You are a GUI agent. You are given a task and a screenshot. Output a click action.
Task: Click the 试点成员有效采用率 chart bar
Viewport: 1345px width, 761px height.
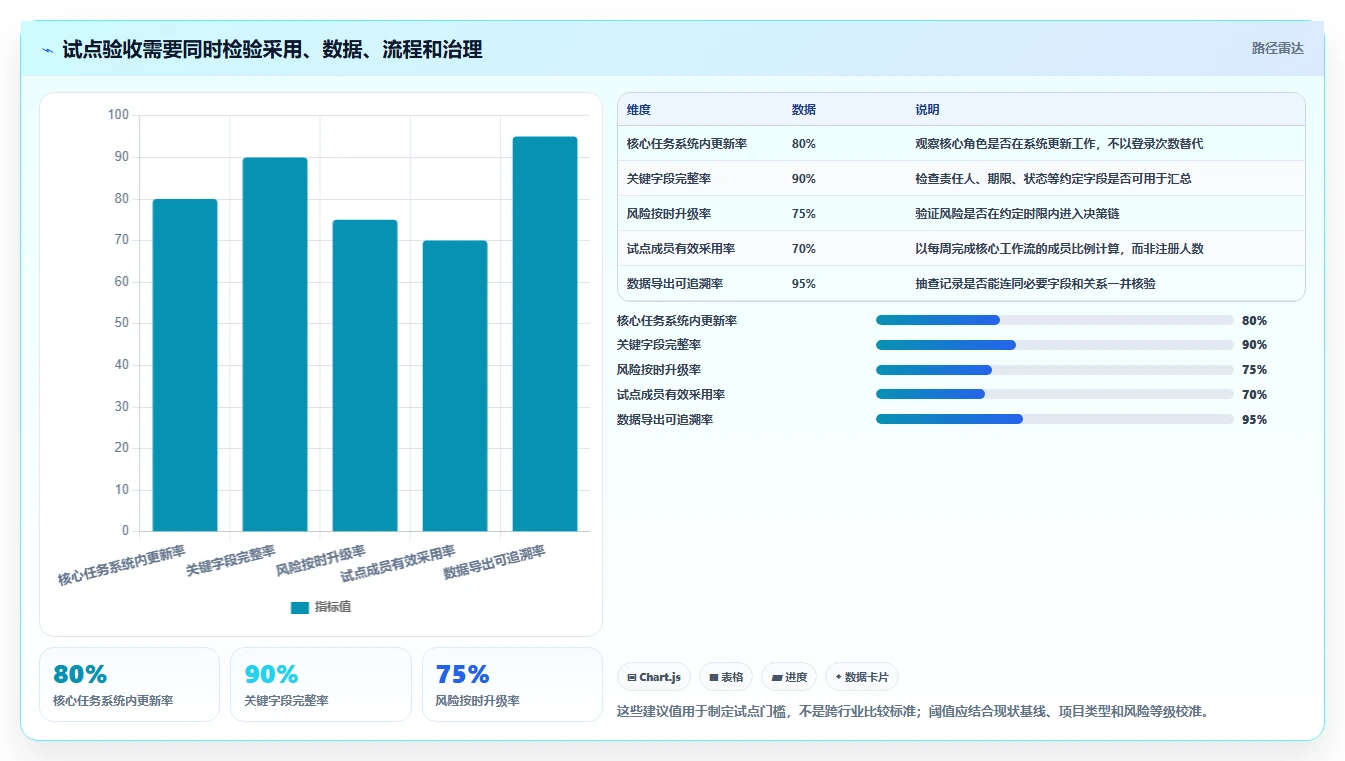click(455, 386)
